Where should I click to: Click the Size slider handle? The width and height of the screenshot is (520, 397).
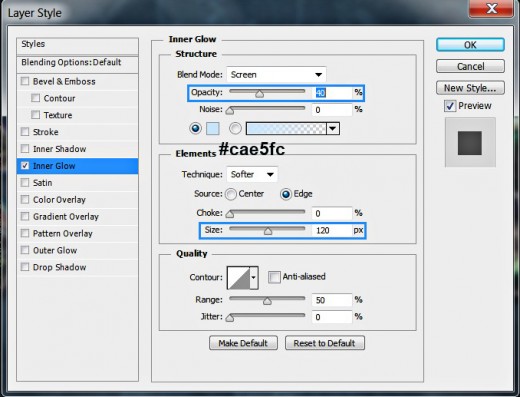point(268,231)
